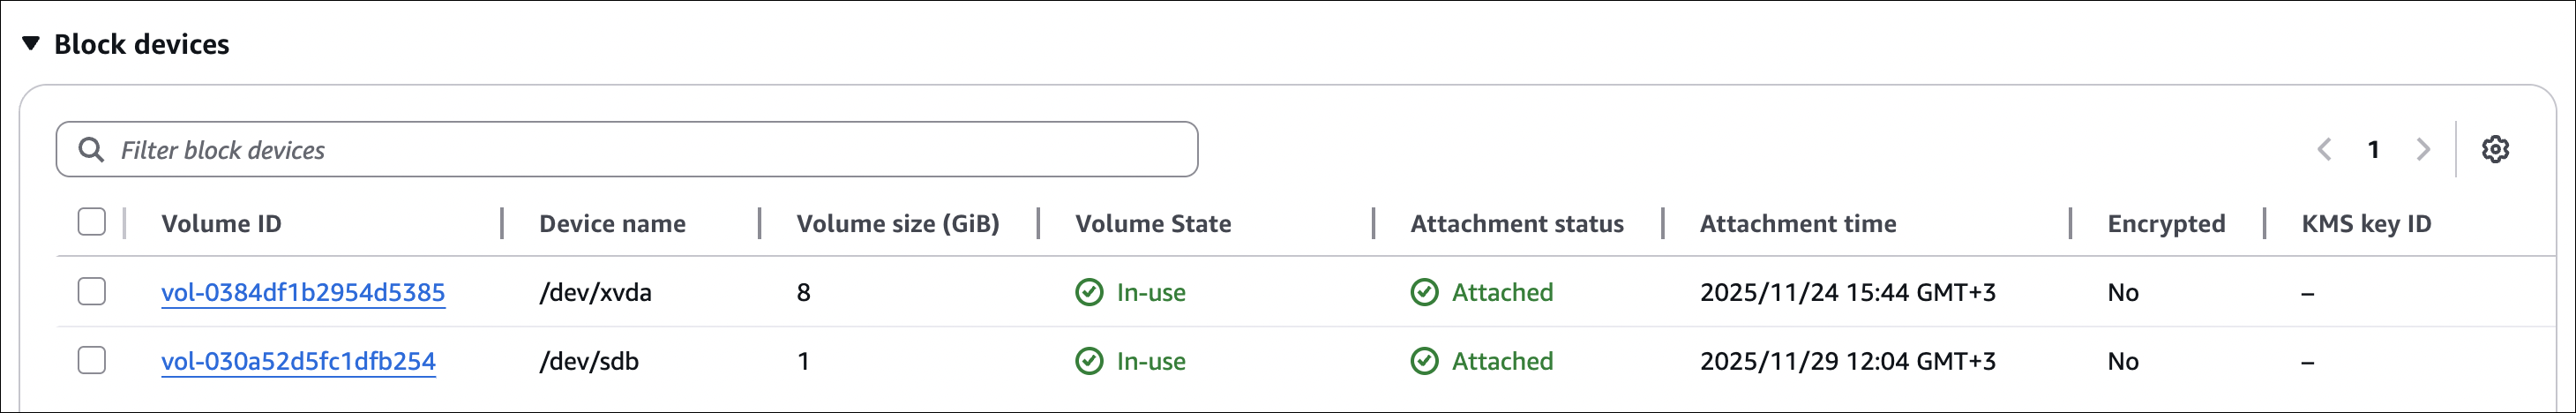Click Attached status icon for /dev/sdb
Image resolution: width=2576 pixels, height=413 pixels.
[x=1424, y=361]
